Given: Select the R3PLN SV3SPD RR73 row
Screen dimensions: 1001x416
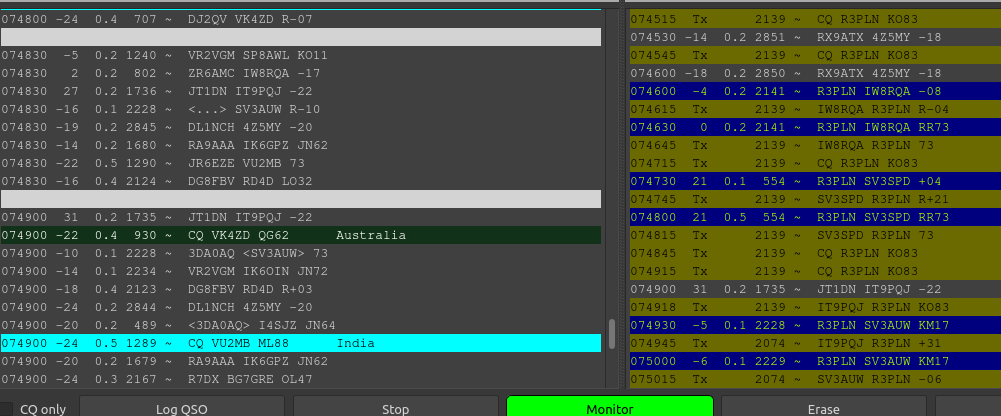Looking at the screenshot, I should coord(815,217).
